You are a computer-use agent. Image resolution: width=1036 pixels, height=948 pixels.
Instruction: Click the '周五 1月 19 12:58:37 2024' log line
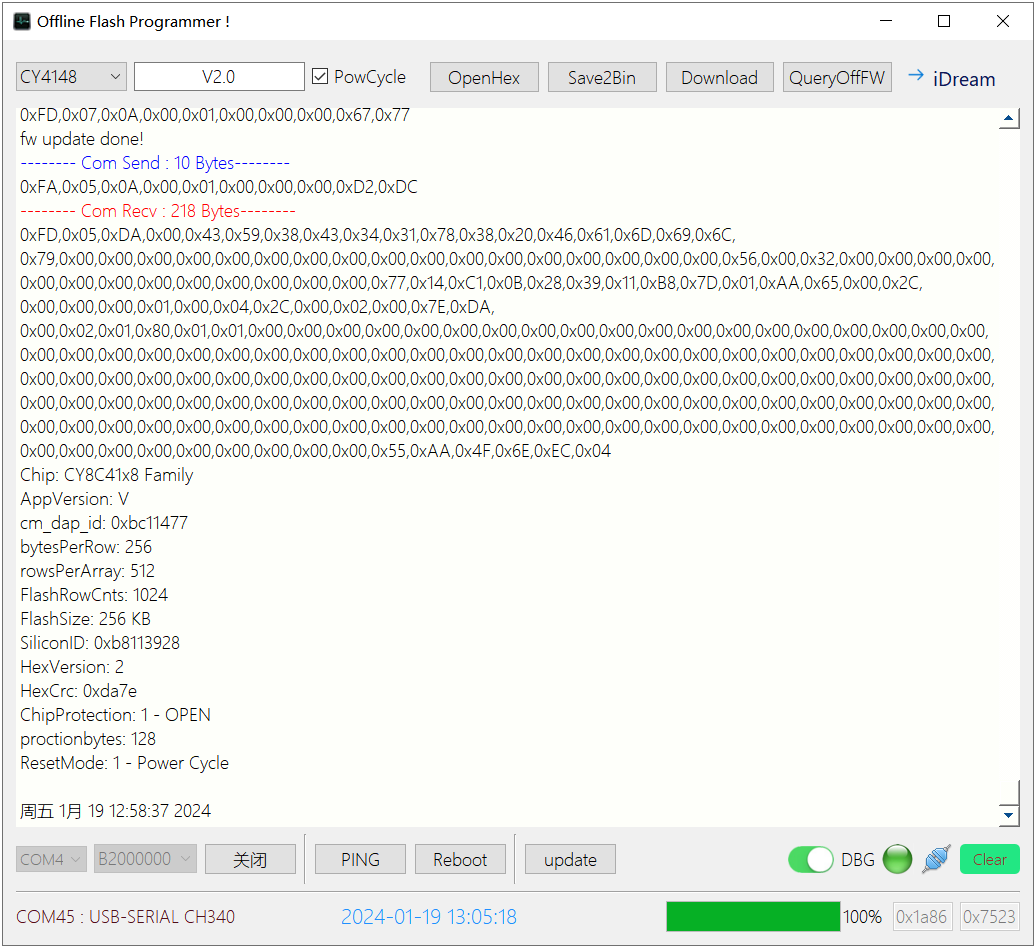click(x=116, y=811)
